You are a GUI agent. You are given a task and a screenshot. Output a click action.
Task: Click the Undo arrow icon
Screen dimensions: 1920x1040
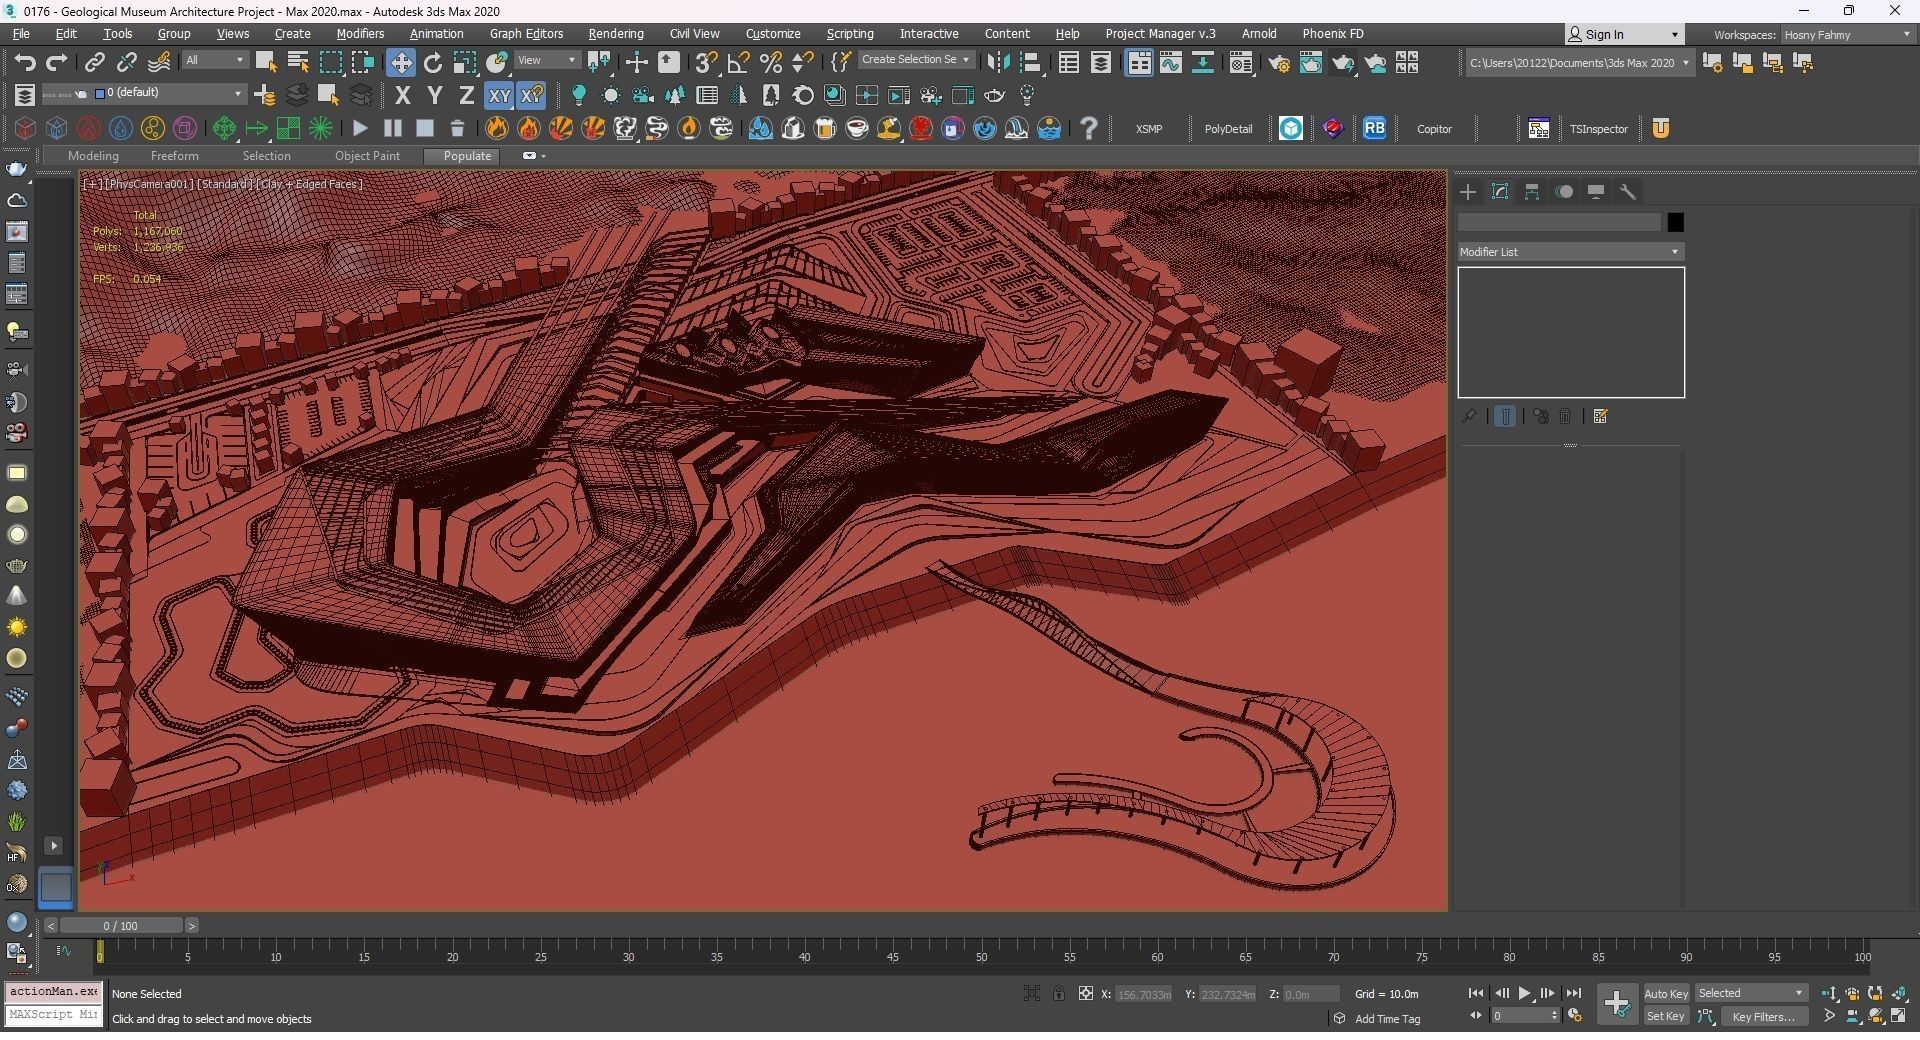(24, 63)
